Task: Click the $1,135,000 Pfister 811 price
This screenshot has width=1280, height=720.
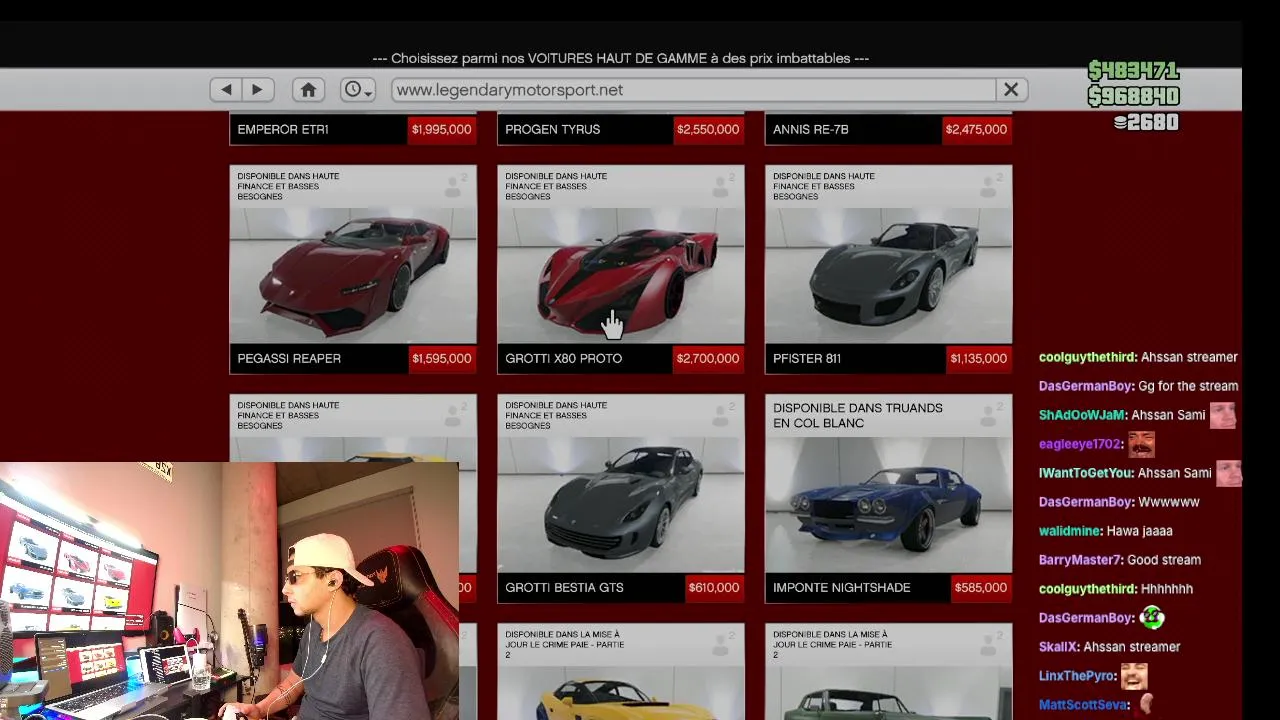Action: coord(978,358)
